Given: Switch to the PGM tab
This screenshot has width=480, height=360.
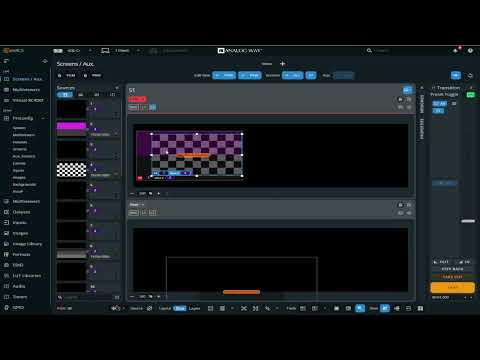Looking at the screenshot, I should pyautogui.click(x=67, y=76).
